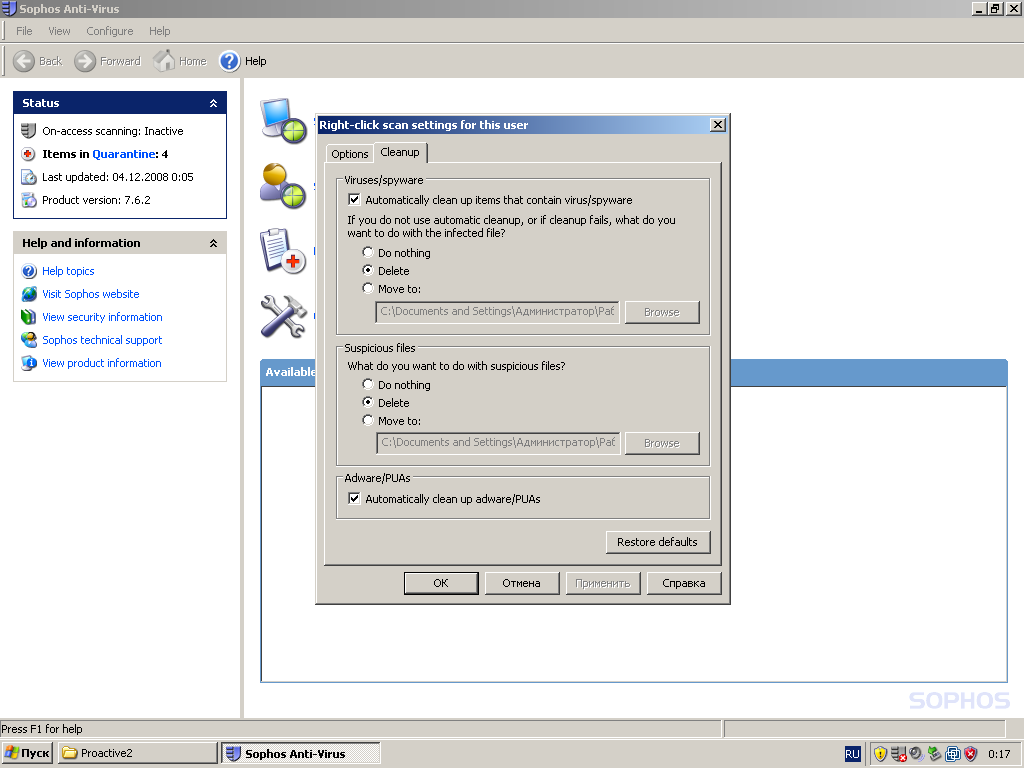This screenshot has width=1024, height=768.
Task: Toggle Automatically clean up adware/PUAs checkbox
Action: point(354,499)
